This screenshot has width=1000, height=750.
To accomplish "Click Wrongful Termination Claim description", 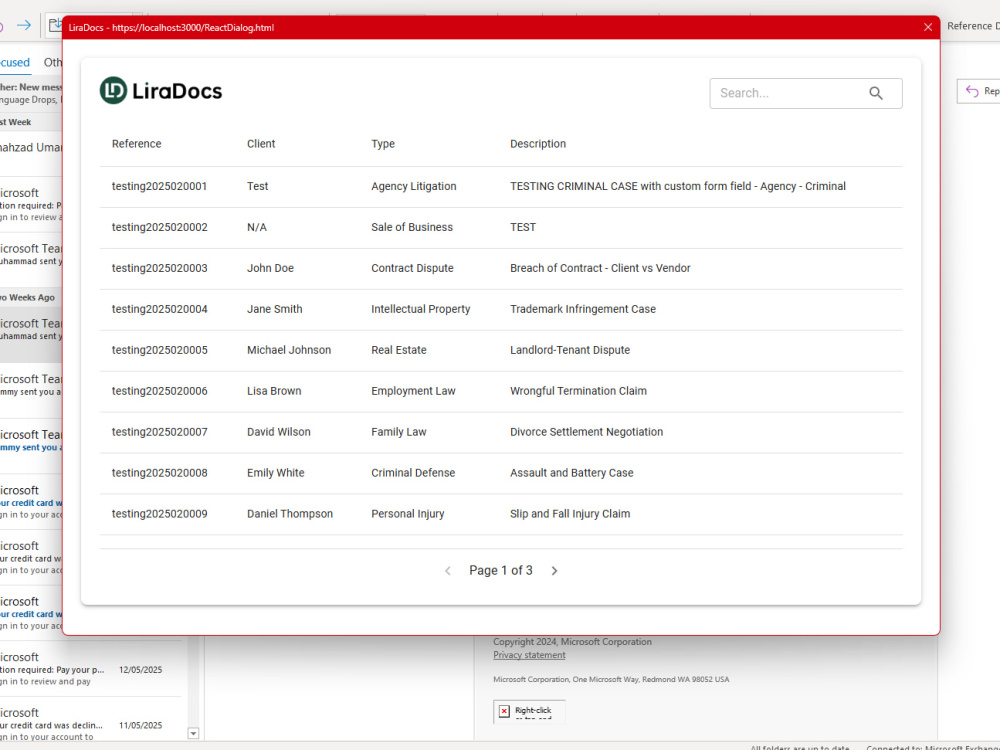I will [x=578, y=391].
